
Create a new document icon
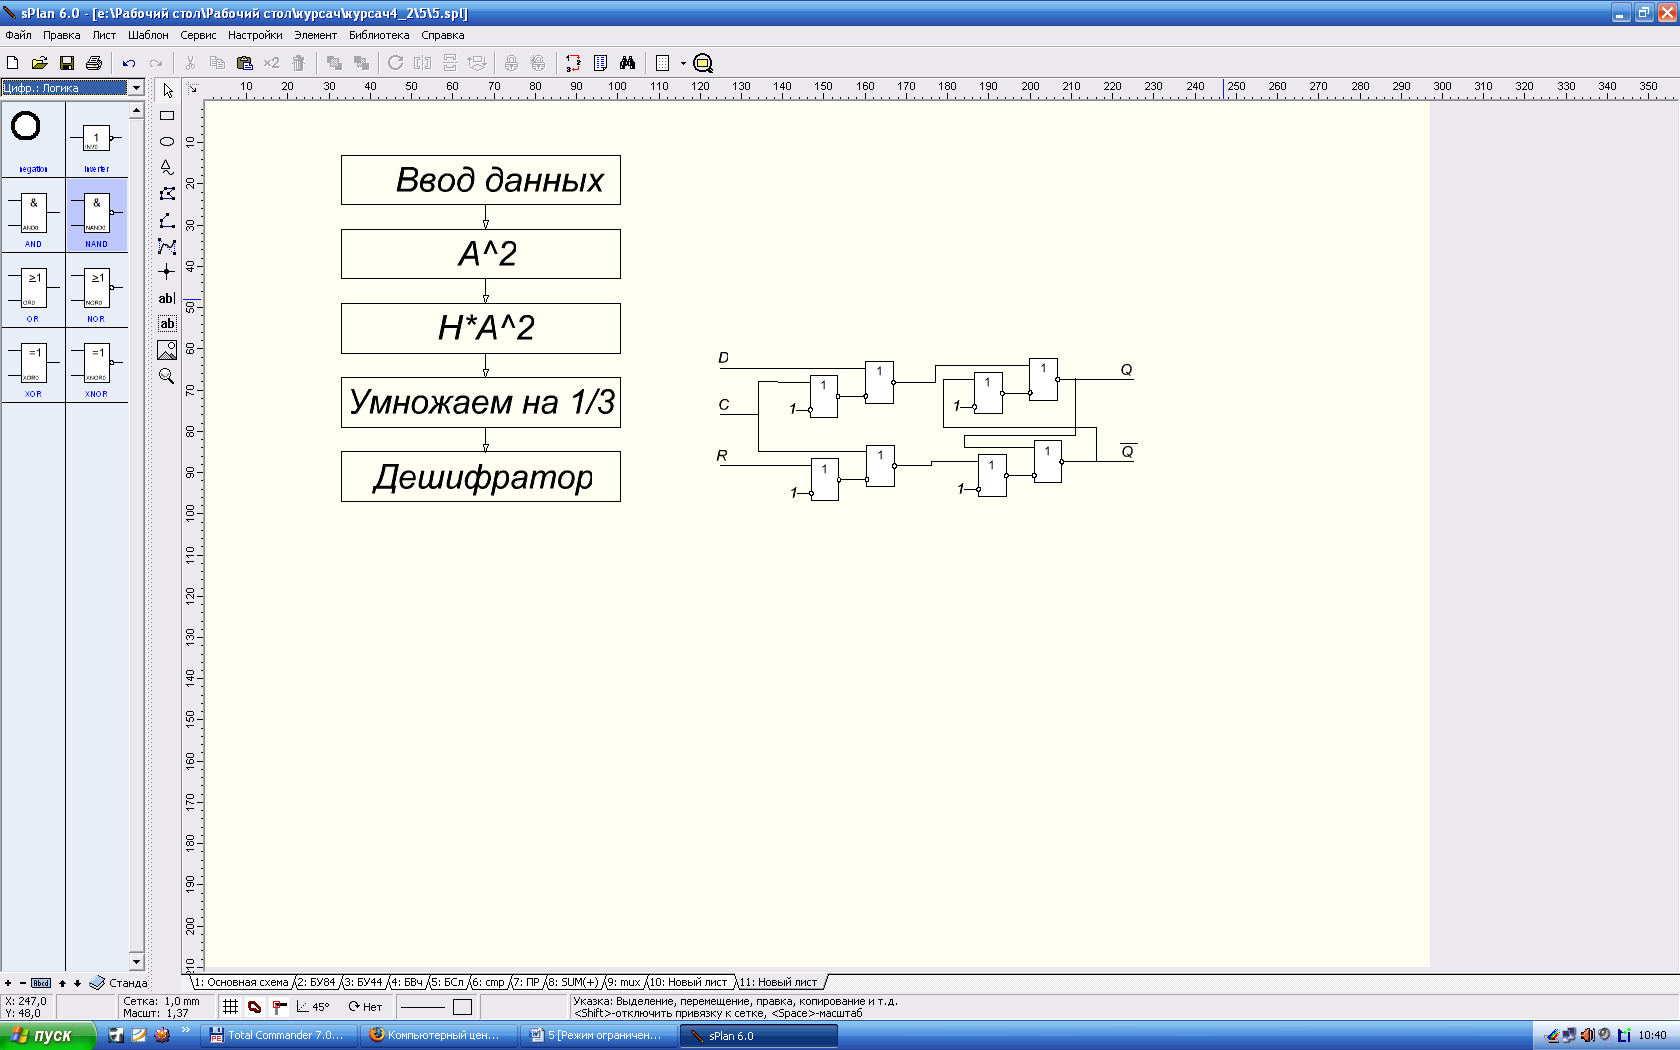pos(13,63)
